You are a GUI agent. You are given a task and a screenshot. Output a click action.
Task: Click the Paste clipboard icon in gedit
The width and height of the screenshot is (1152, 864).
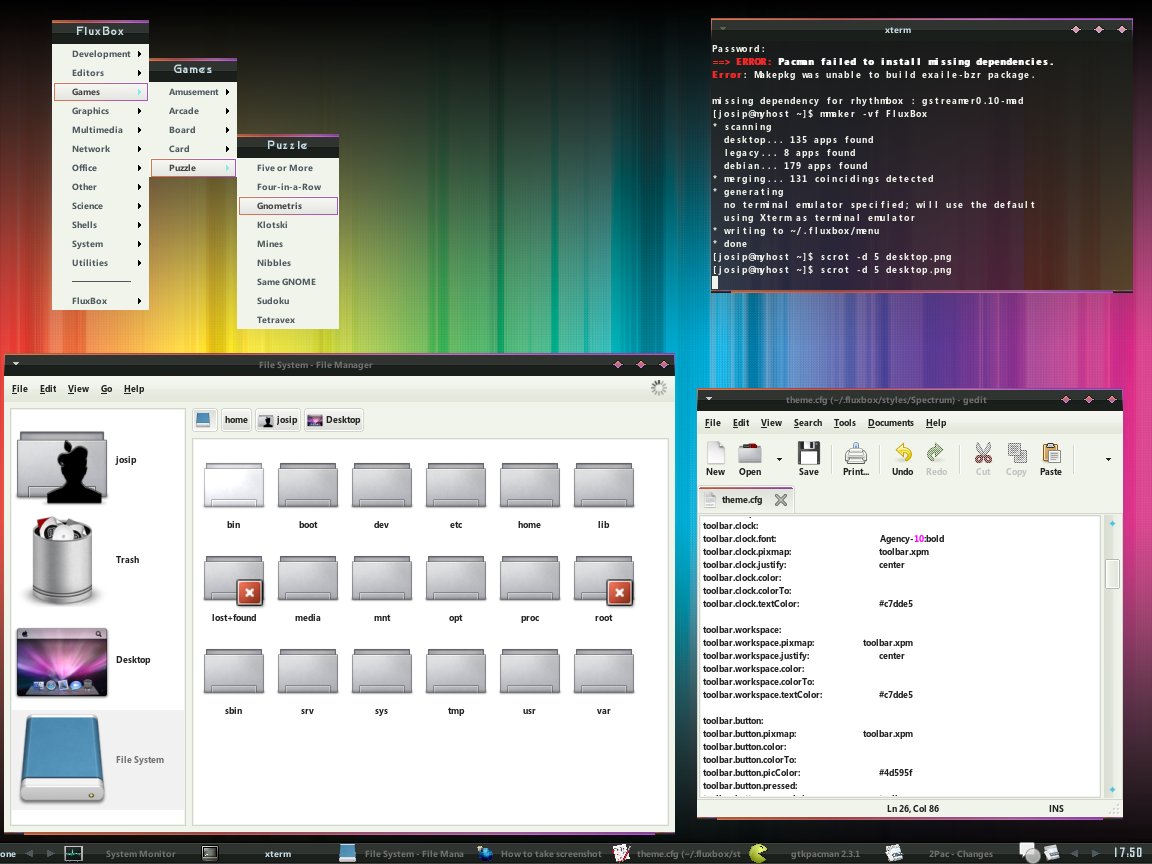pyautogui.click(x=1051, y=458)
